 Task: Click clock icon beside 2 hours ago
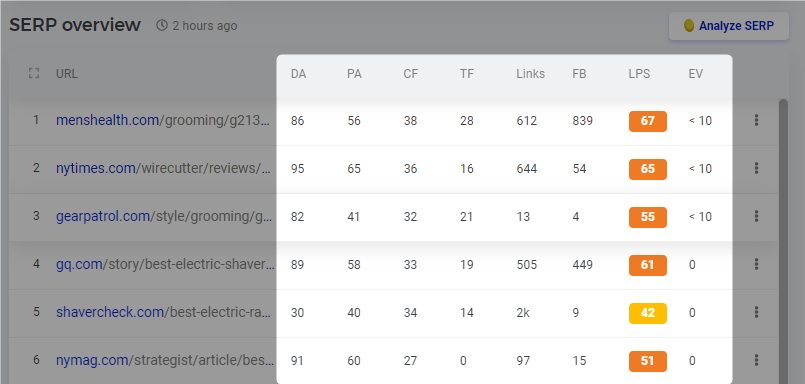[x=162, y=25]
